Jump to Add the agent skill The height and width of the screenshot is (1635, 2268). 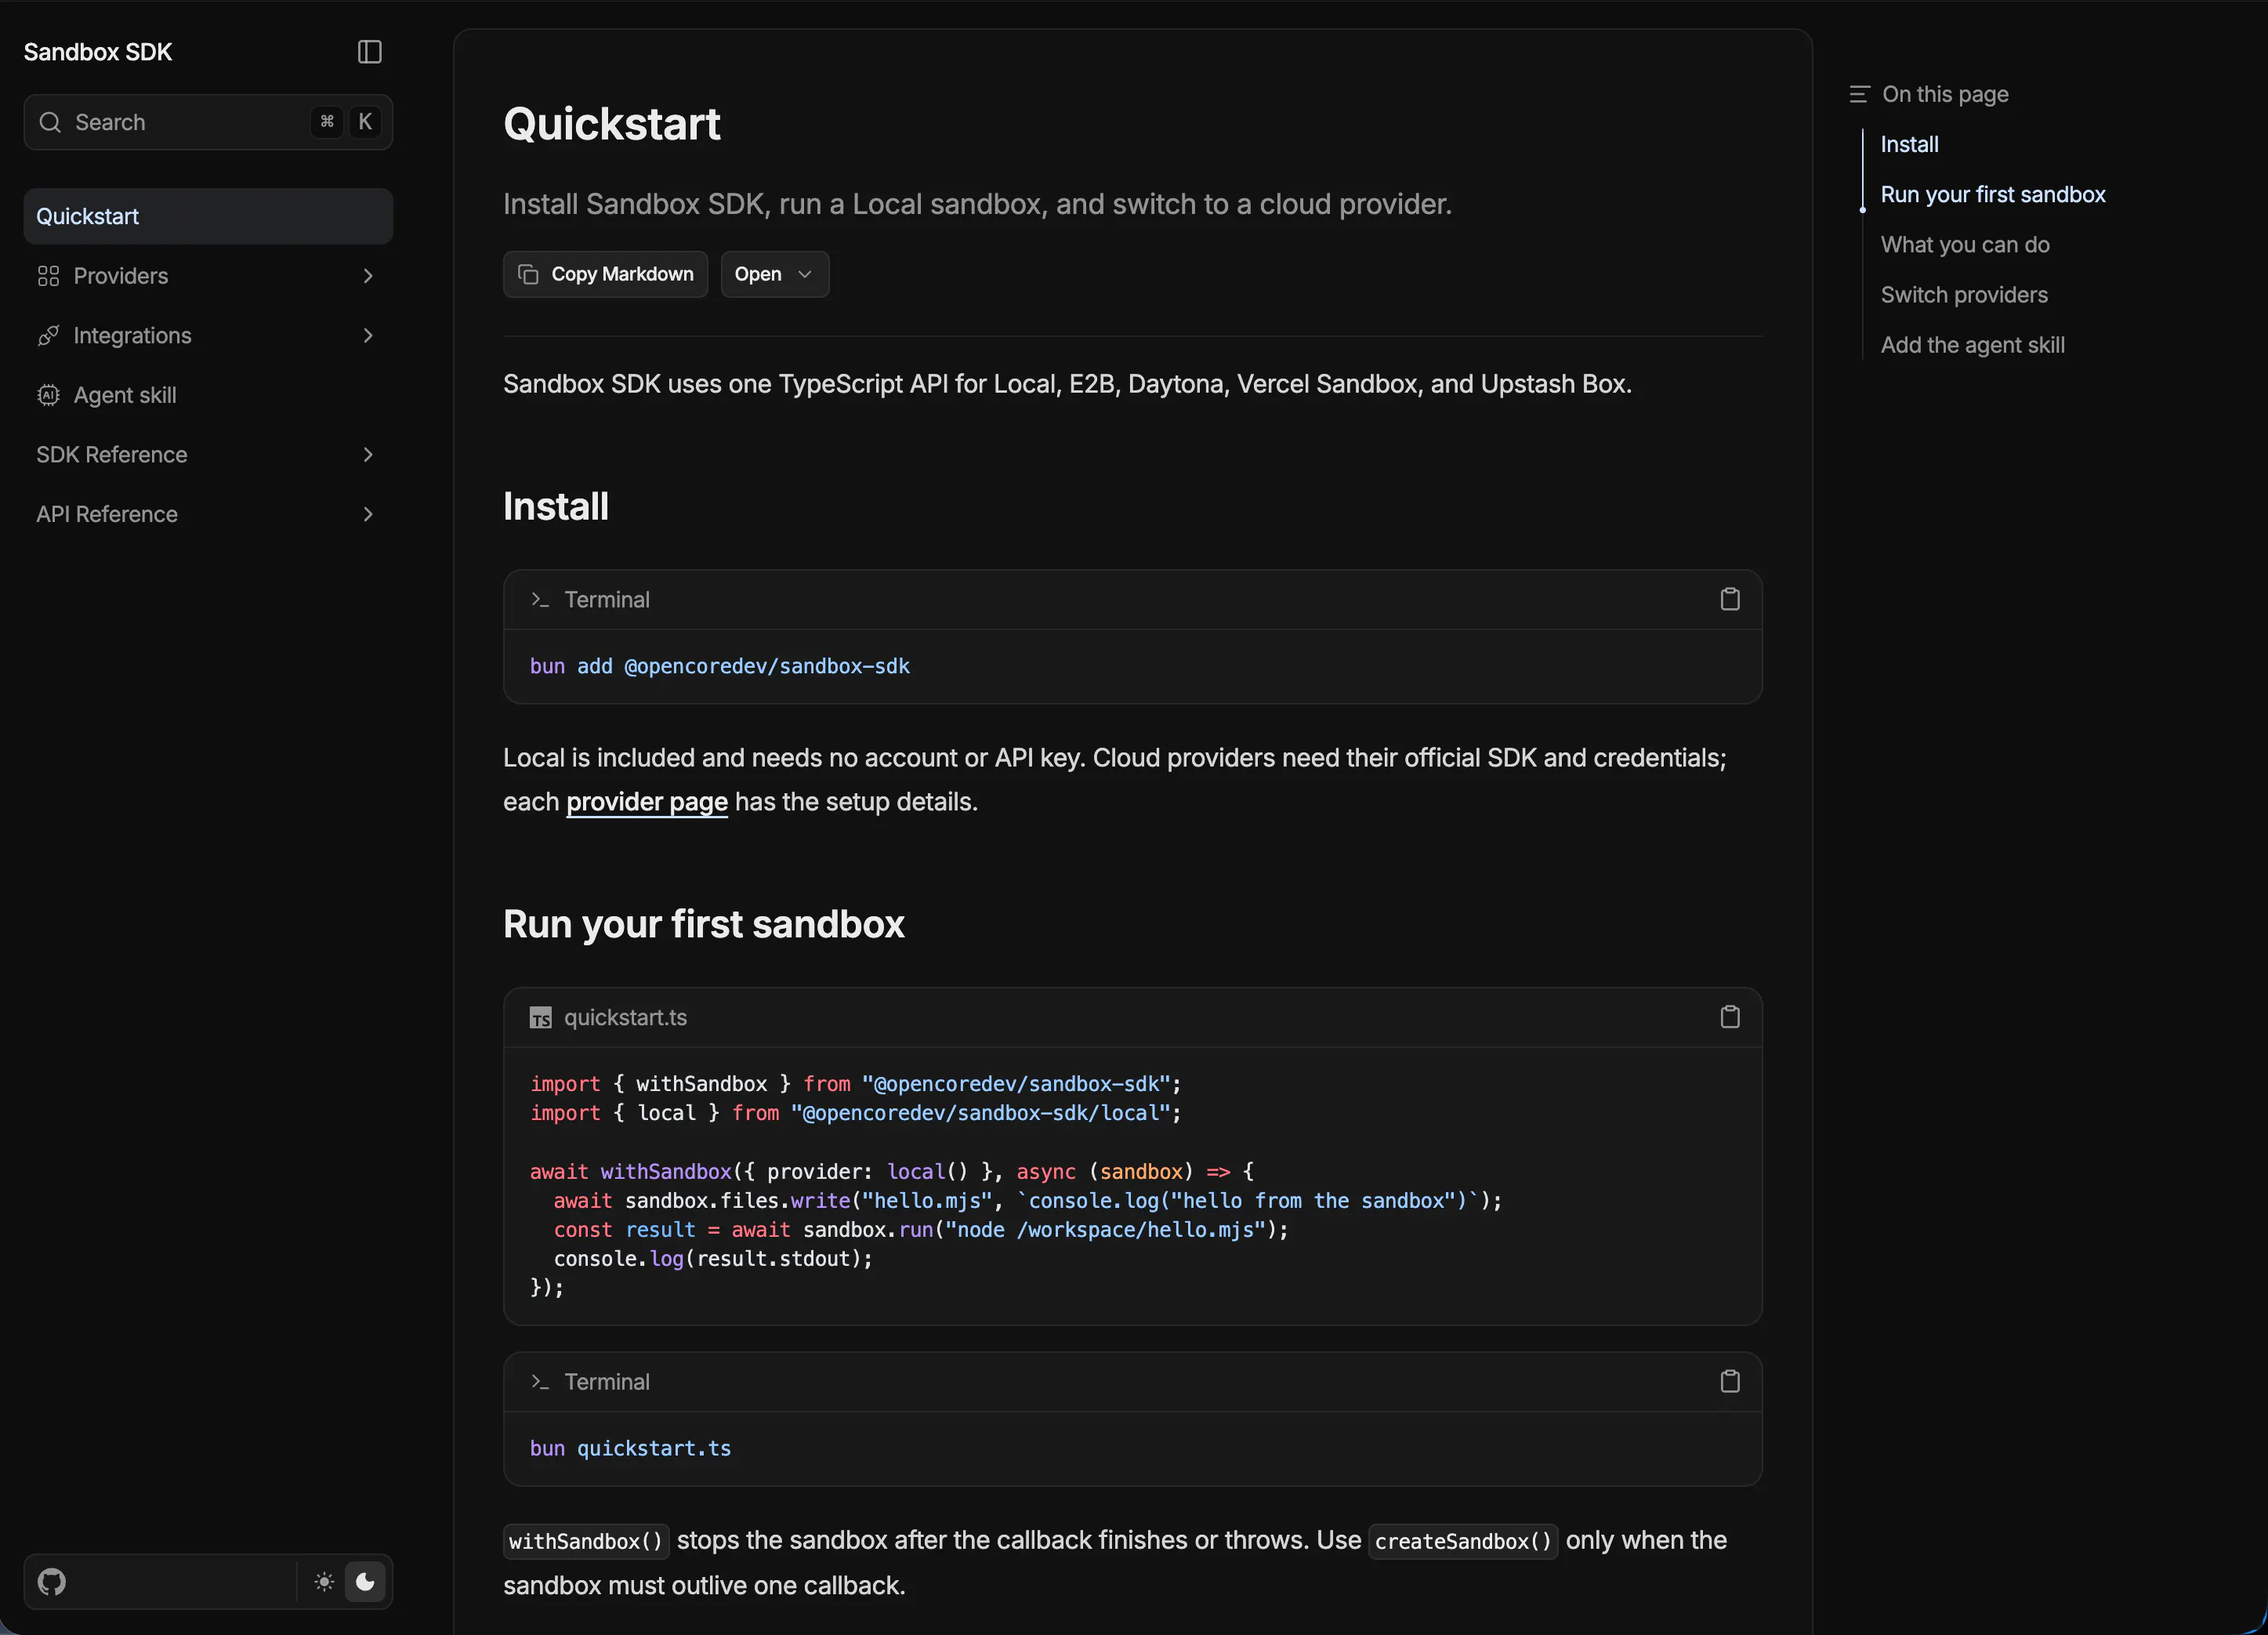coord(1972,345)
